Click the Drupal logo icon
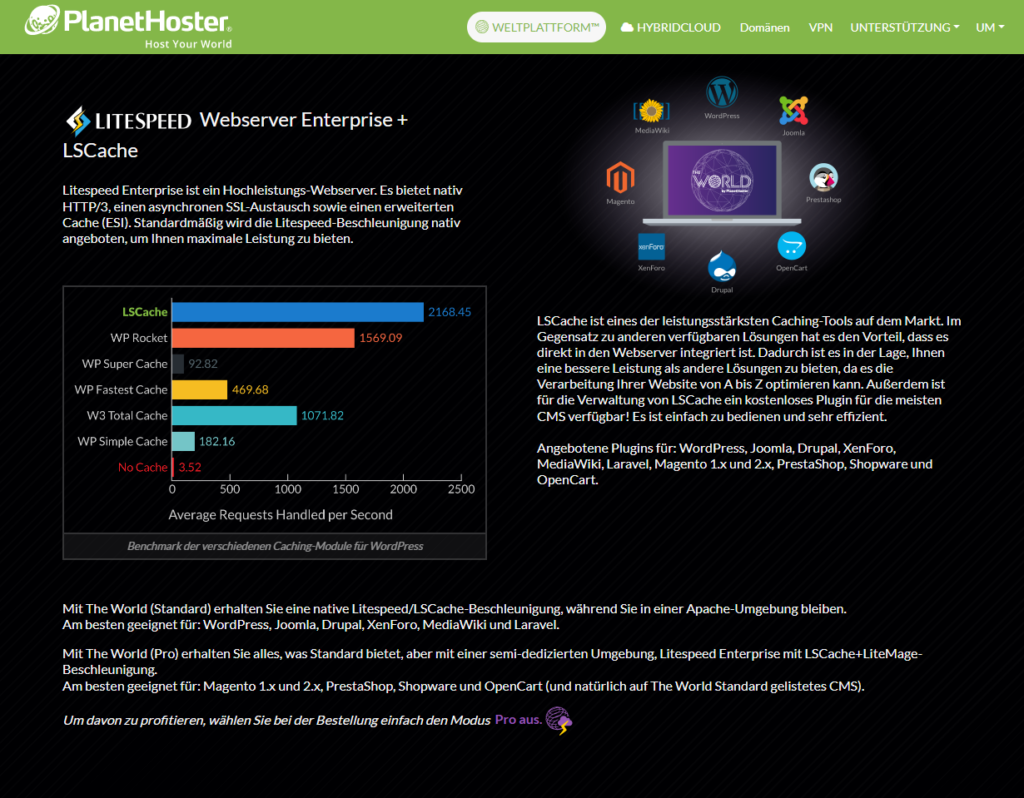 pos(722,266)
